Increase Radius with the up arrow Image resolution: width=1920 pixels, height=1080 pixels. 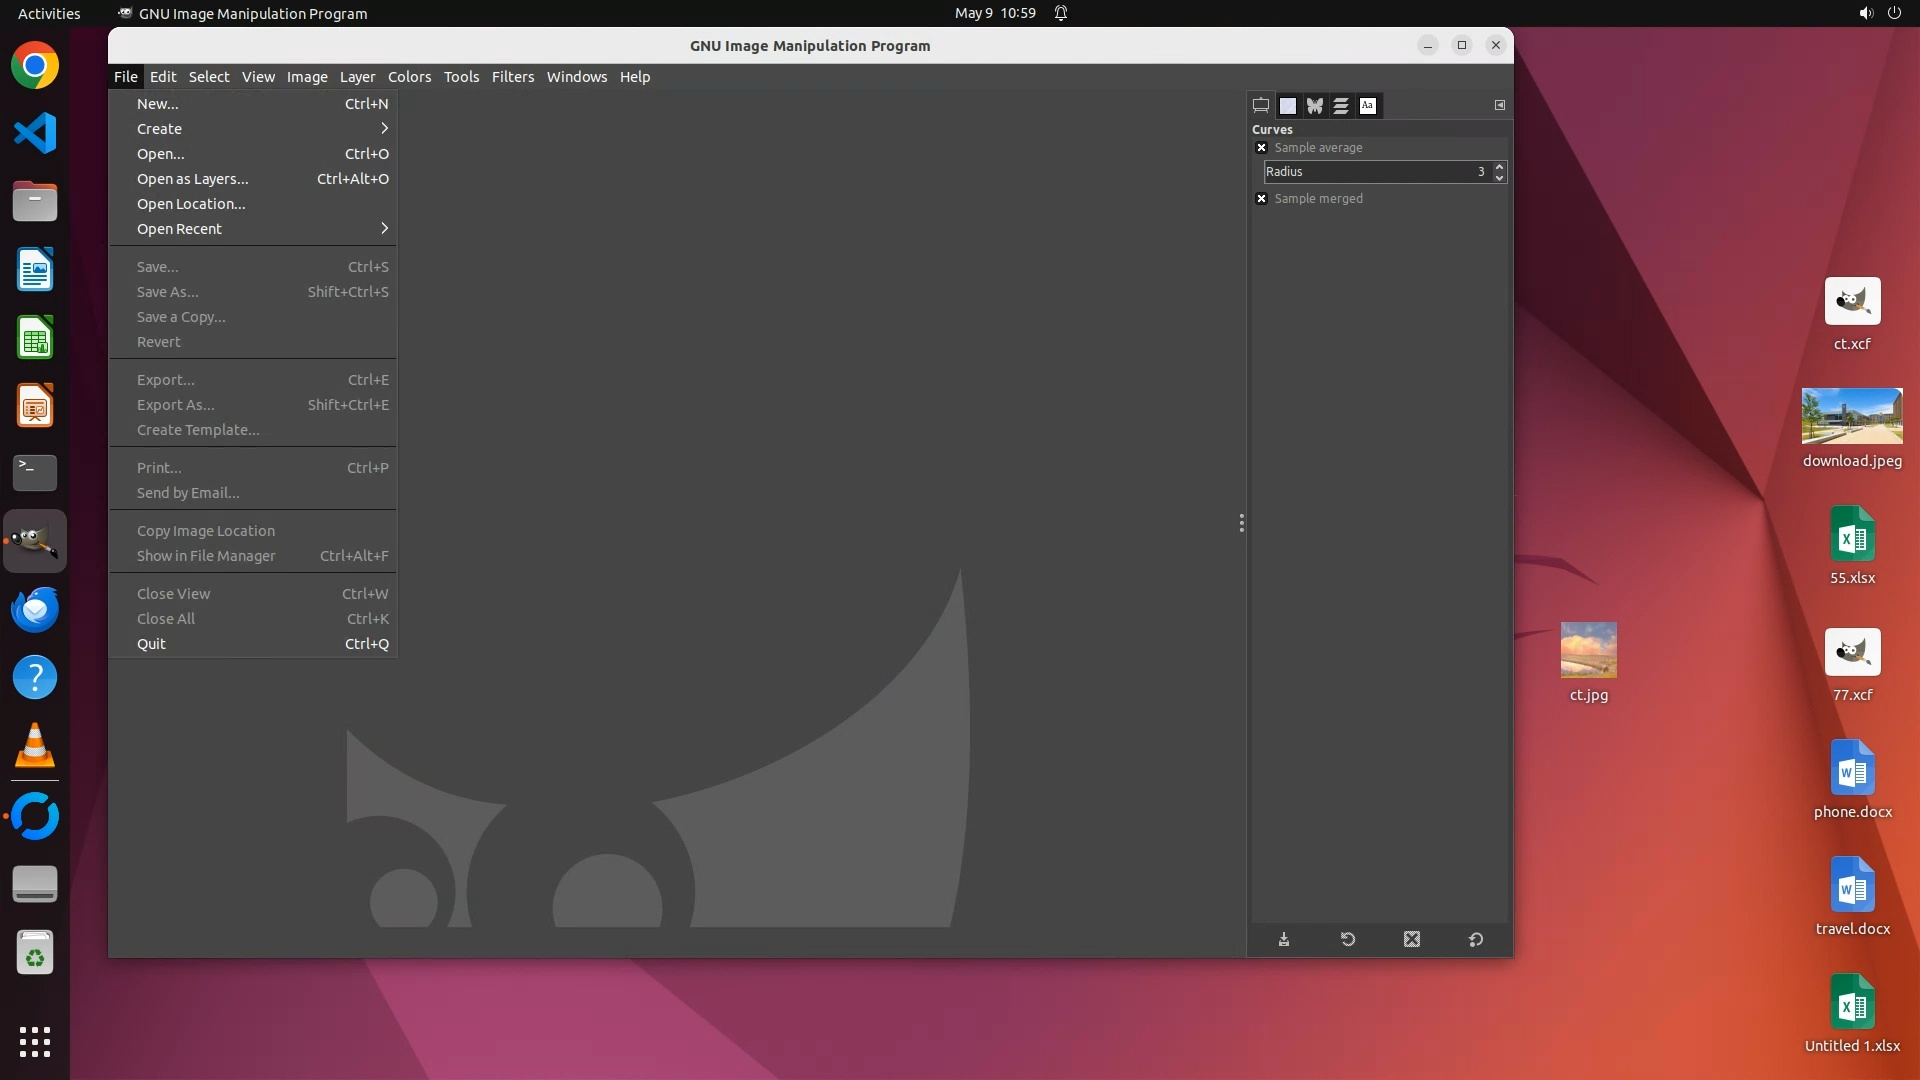(x=1498, y=166)
